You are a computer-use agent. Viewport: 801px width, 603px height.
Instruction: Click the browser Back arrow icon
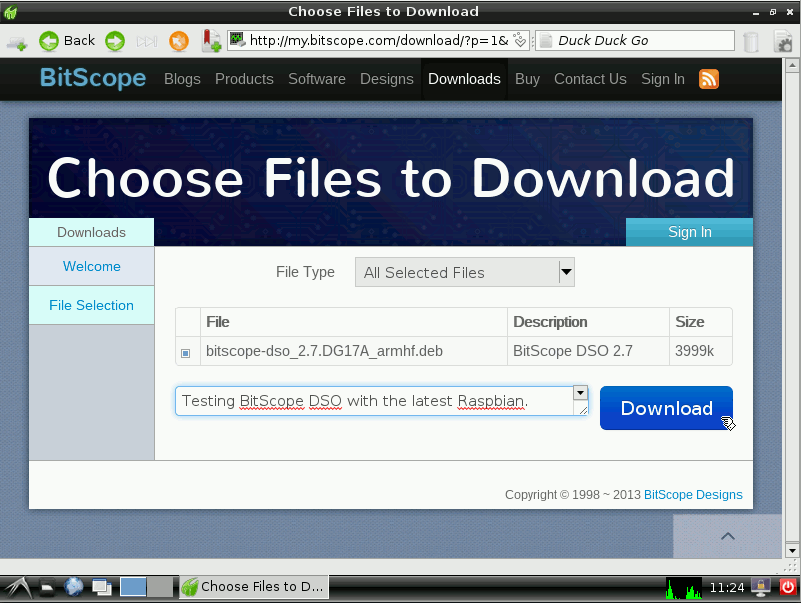tap(49, 41)
